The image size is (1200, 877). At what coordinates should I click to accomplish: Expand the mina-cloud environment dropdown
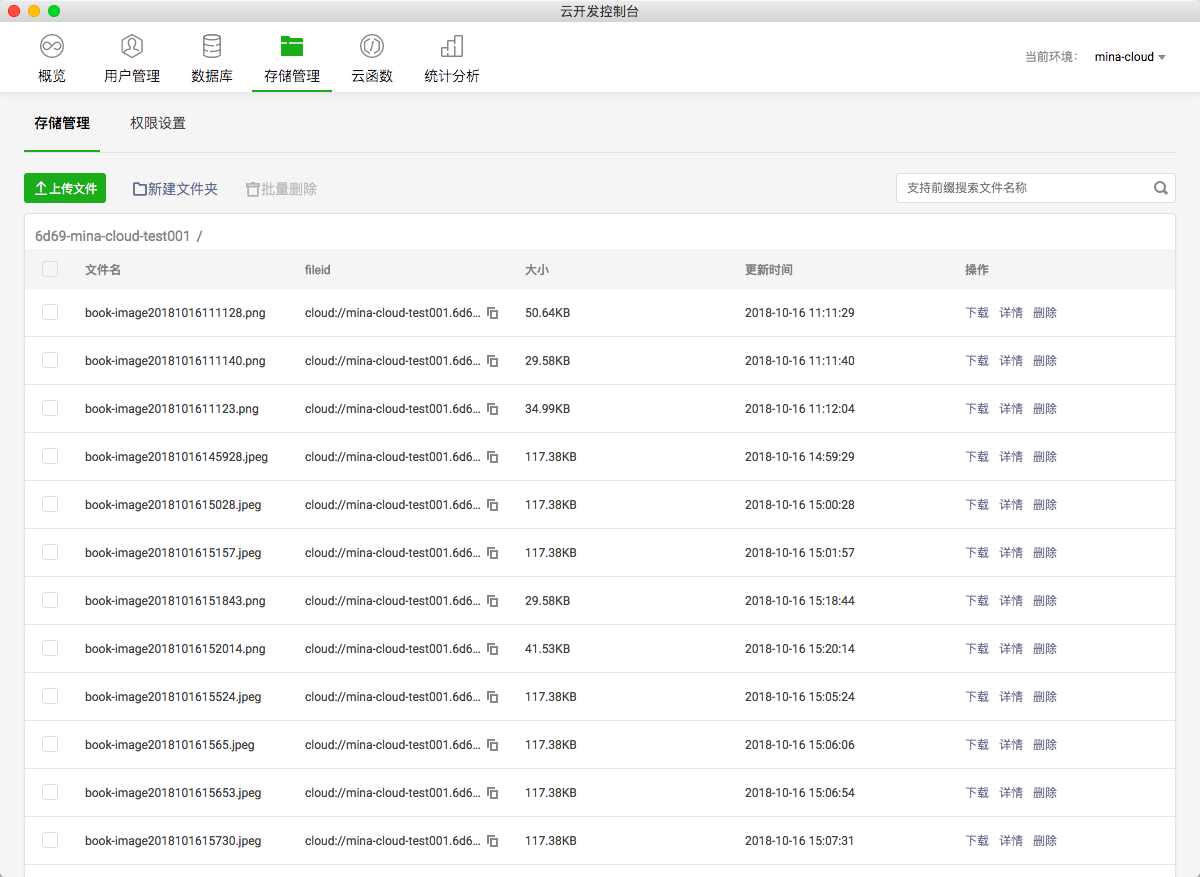click(x=1130, y=57)
